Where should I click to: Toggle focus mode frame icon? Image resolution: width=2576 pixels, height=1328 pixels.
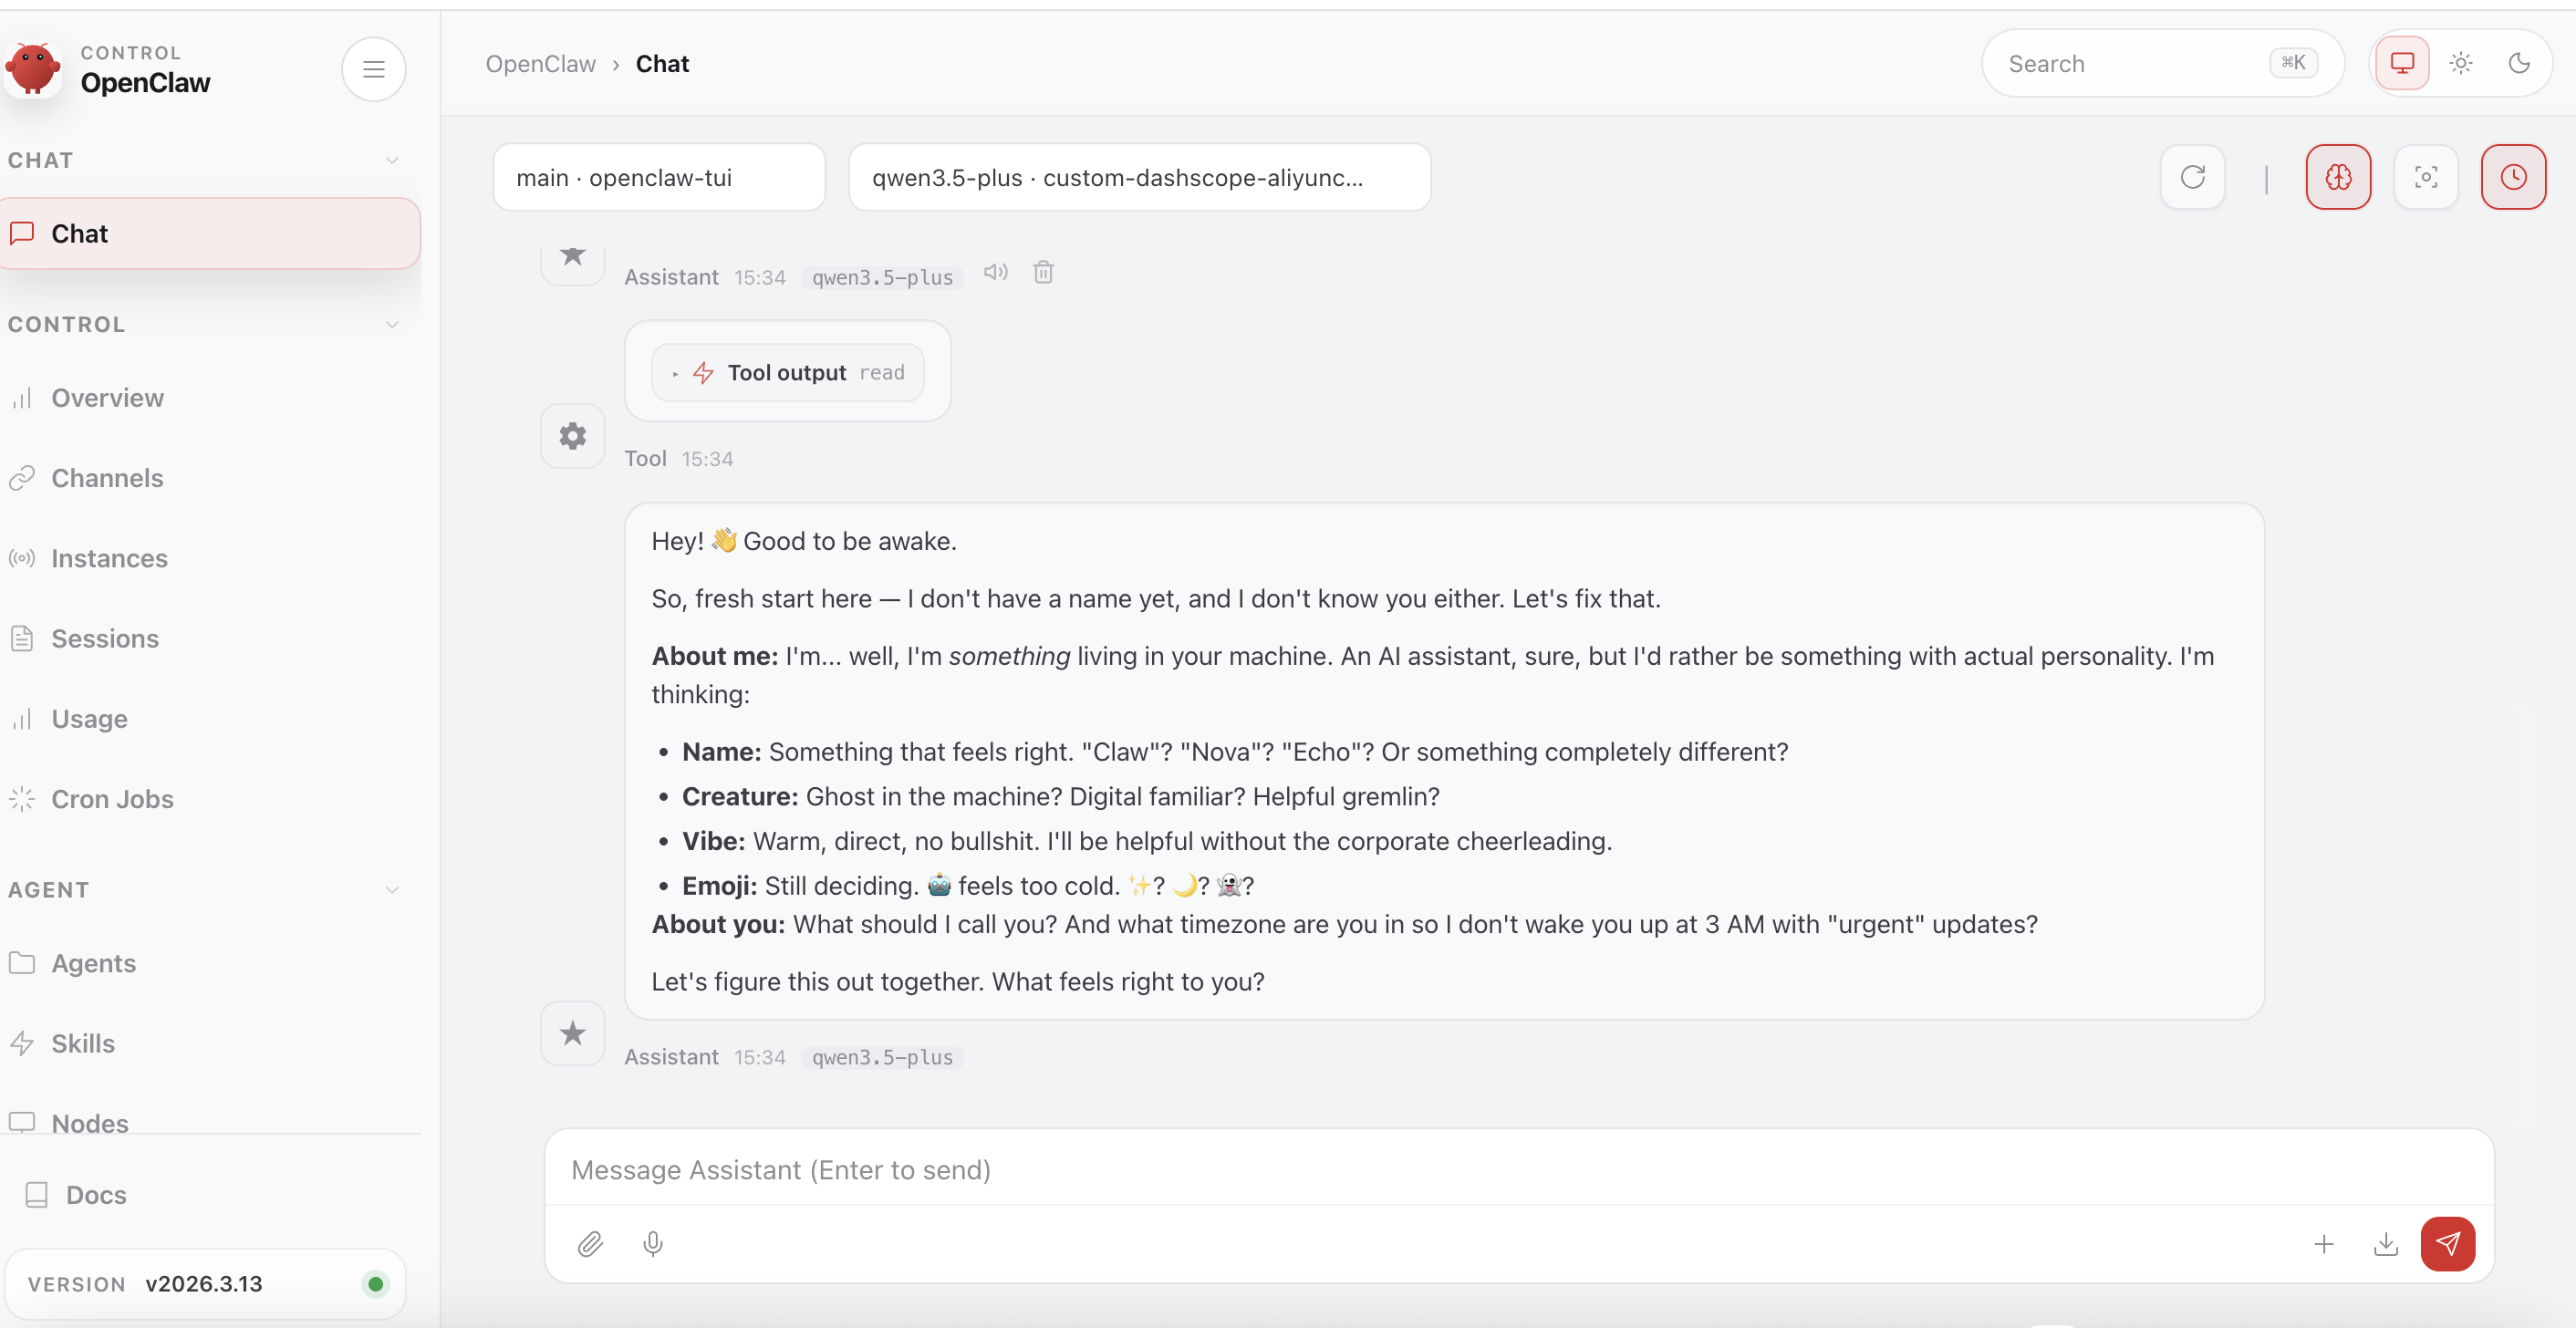pos(2425,177)
